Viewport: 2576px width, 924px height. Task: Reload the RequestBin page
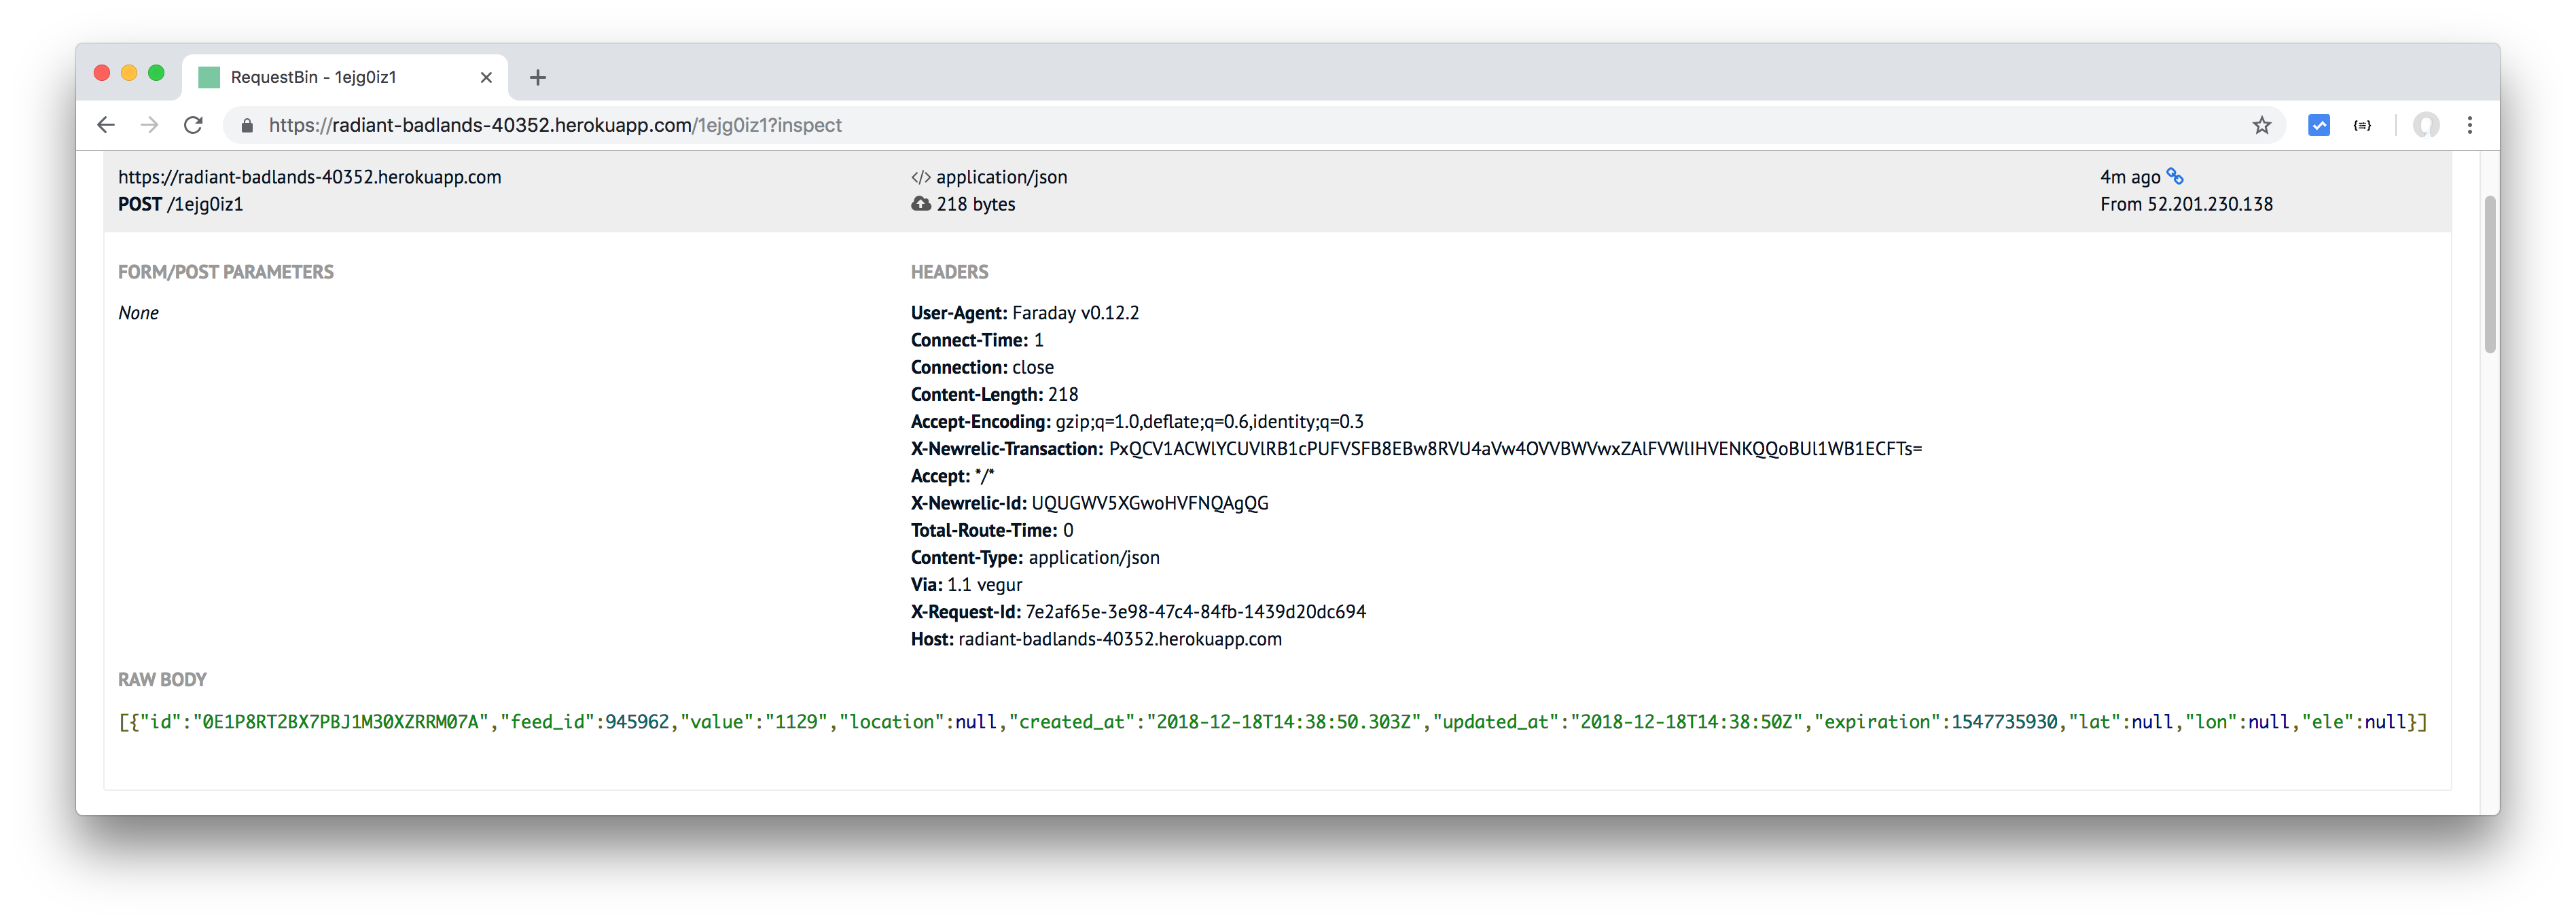tap(194, 125)
